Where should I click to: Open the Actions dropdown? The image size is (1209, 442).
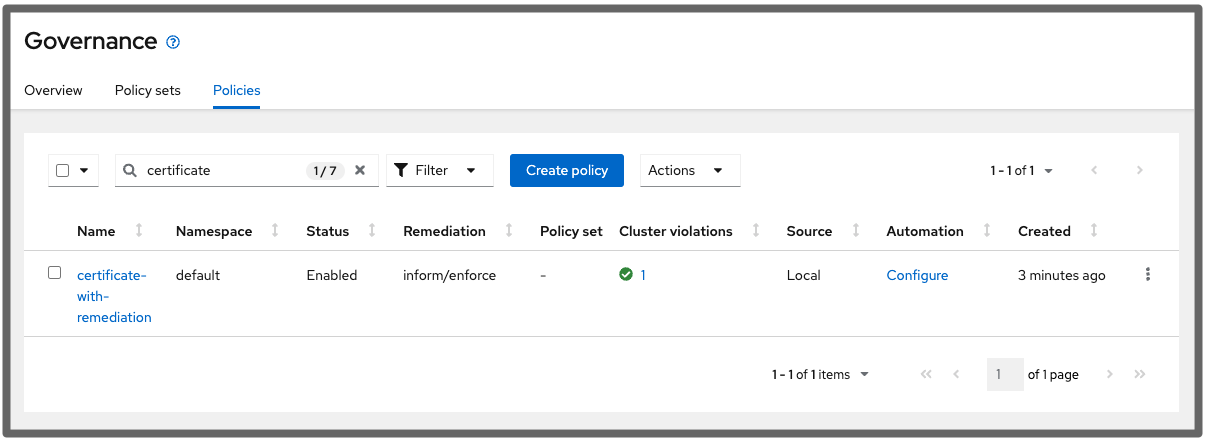[x=689, y=170]
